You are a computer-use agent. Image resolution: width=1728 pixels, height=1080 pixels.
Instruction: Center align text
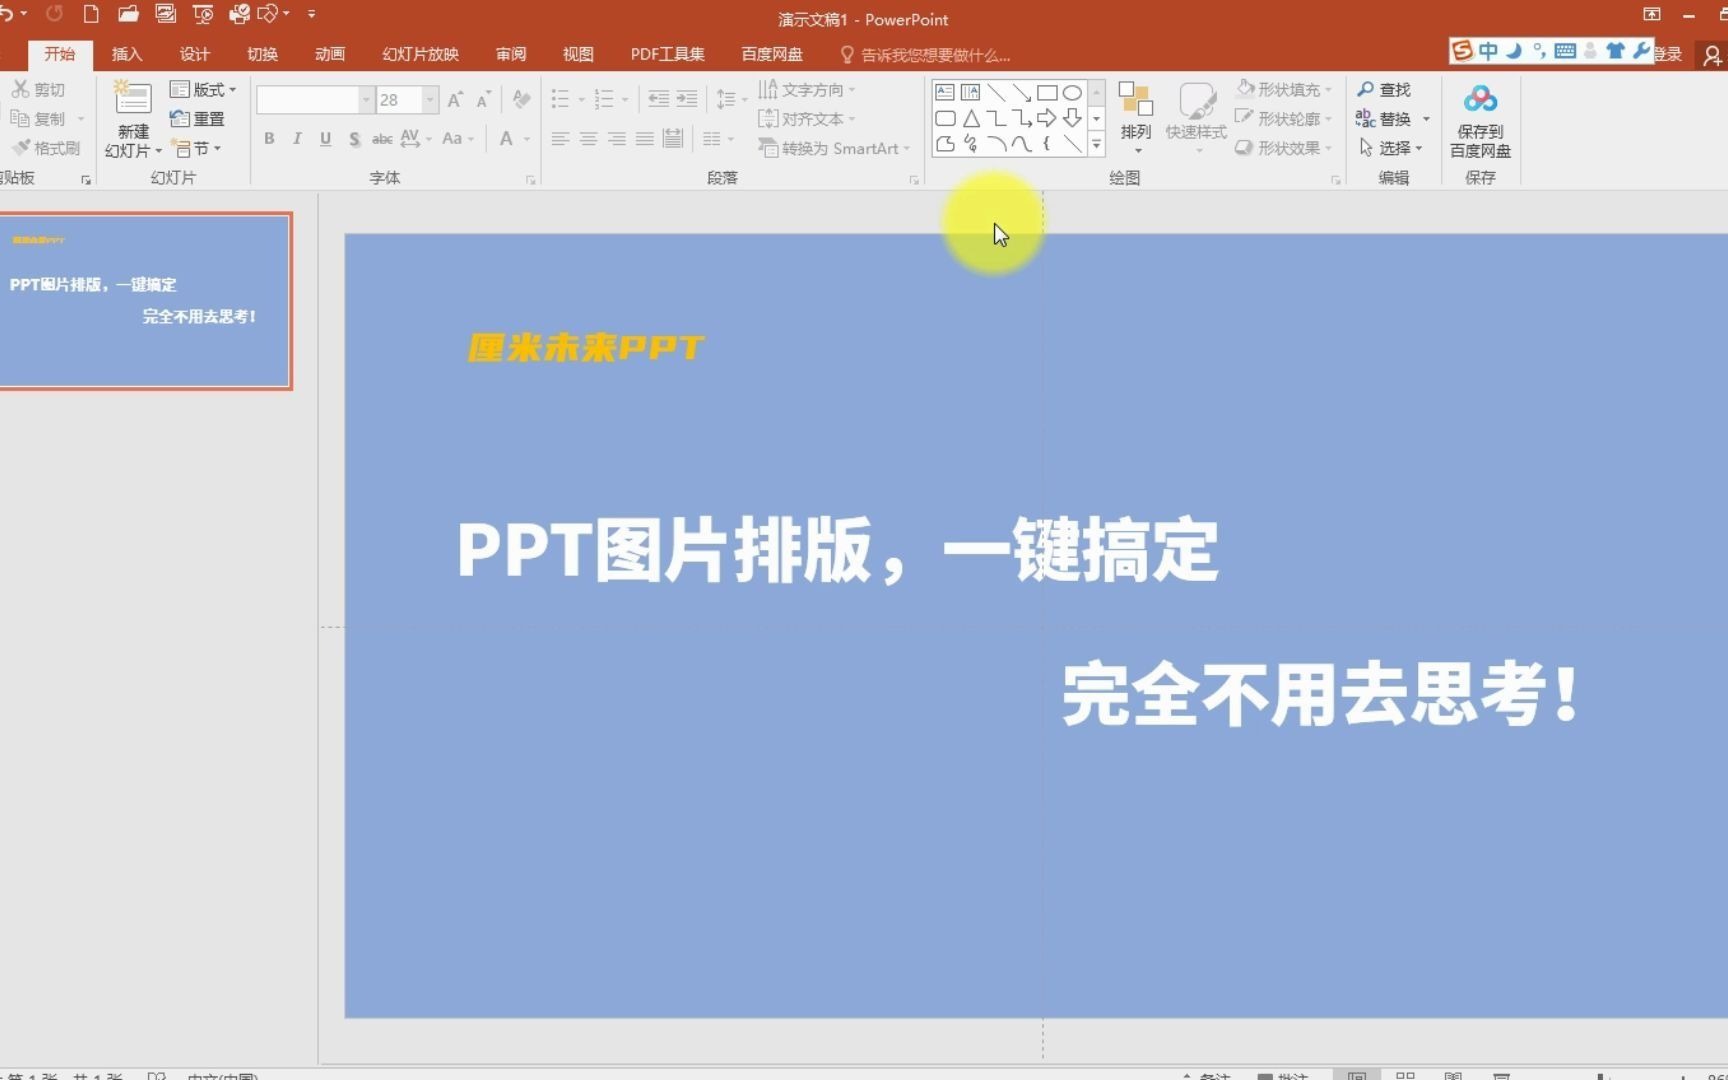pos(588,138)
